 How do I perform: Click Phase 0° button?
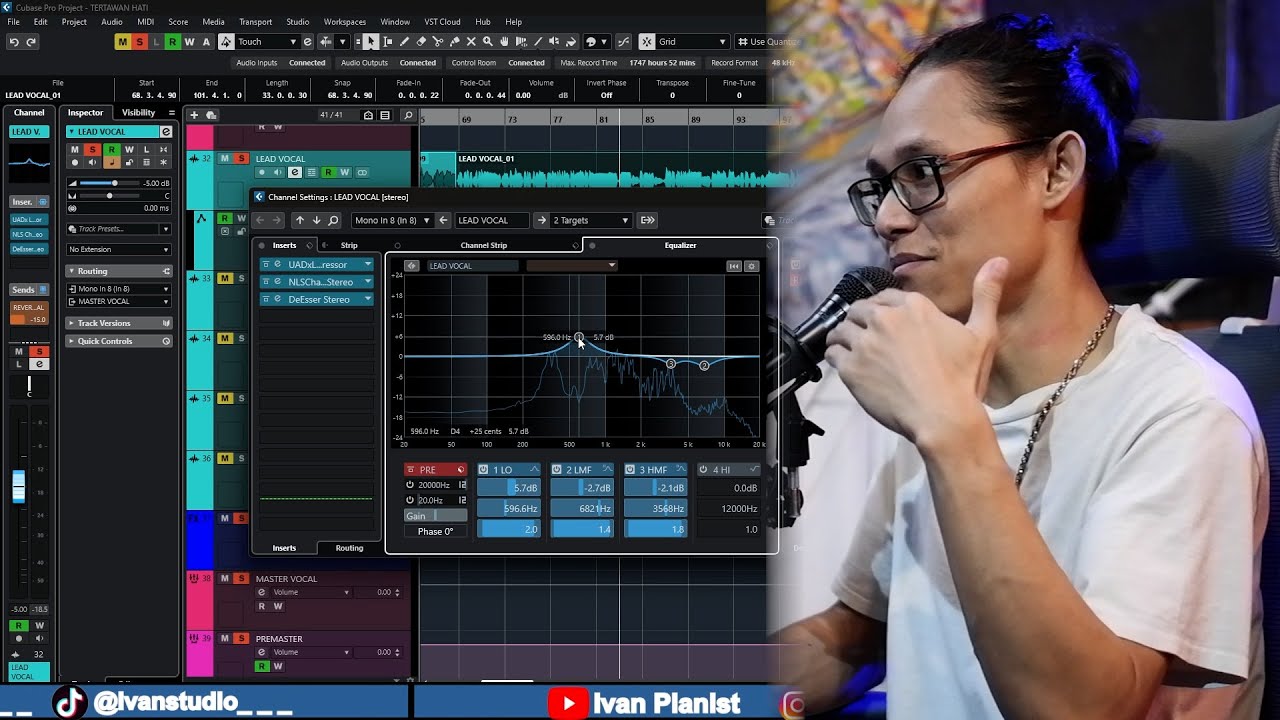pyautogui.click(x=435, y=531)
